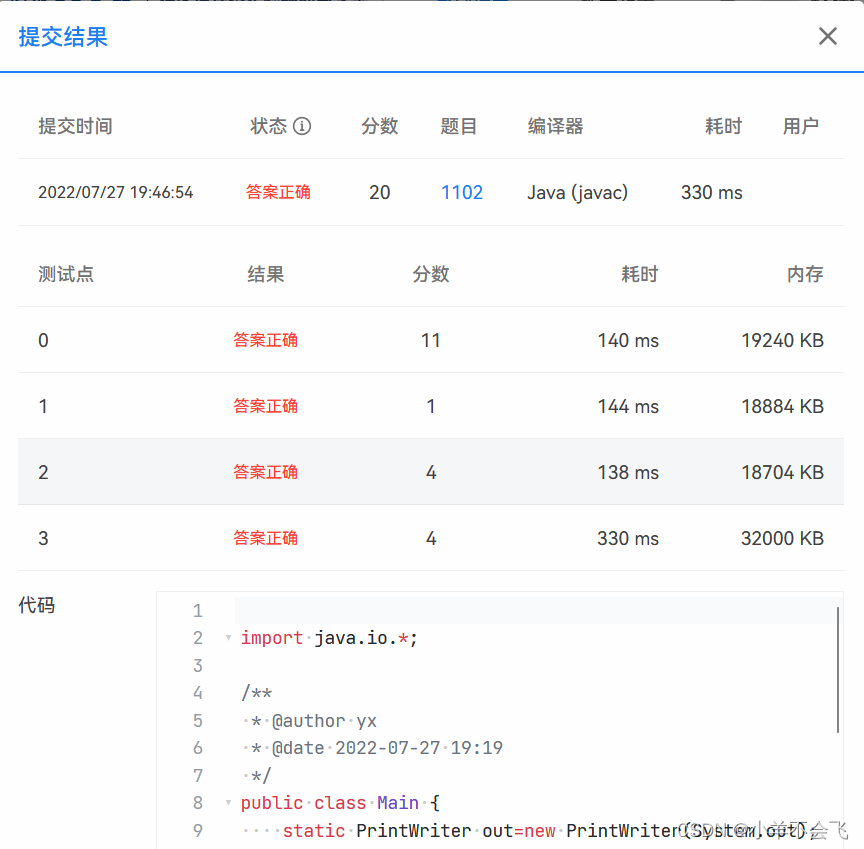
Task: Select the compiler text Java (javac)
Action: (x=577, y=192)
